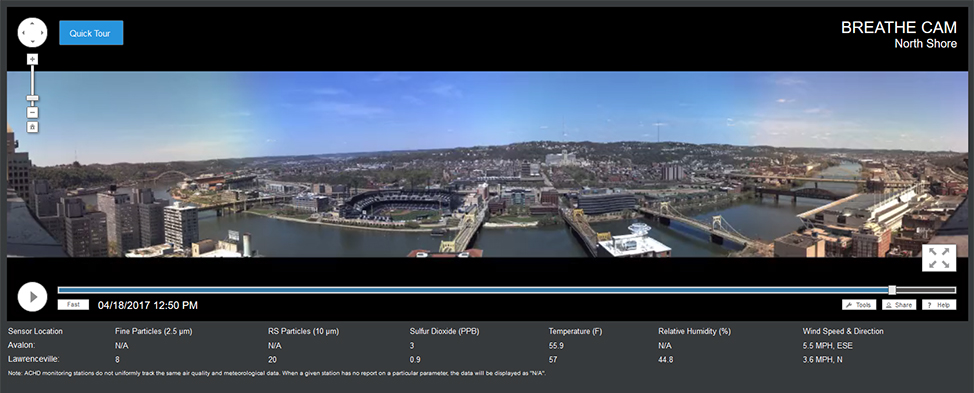Click the Fine Particles (2.5 µm) header
This screenshot has height=393, width=974.
(153, 332)
